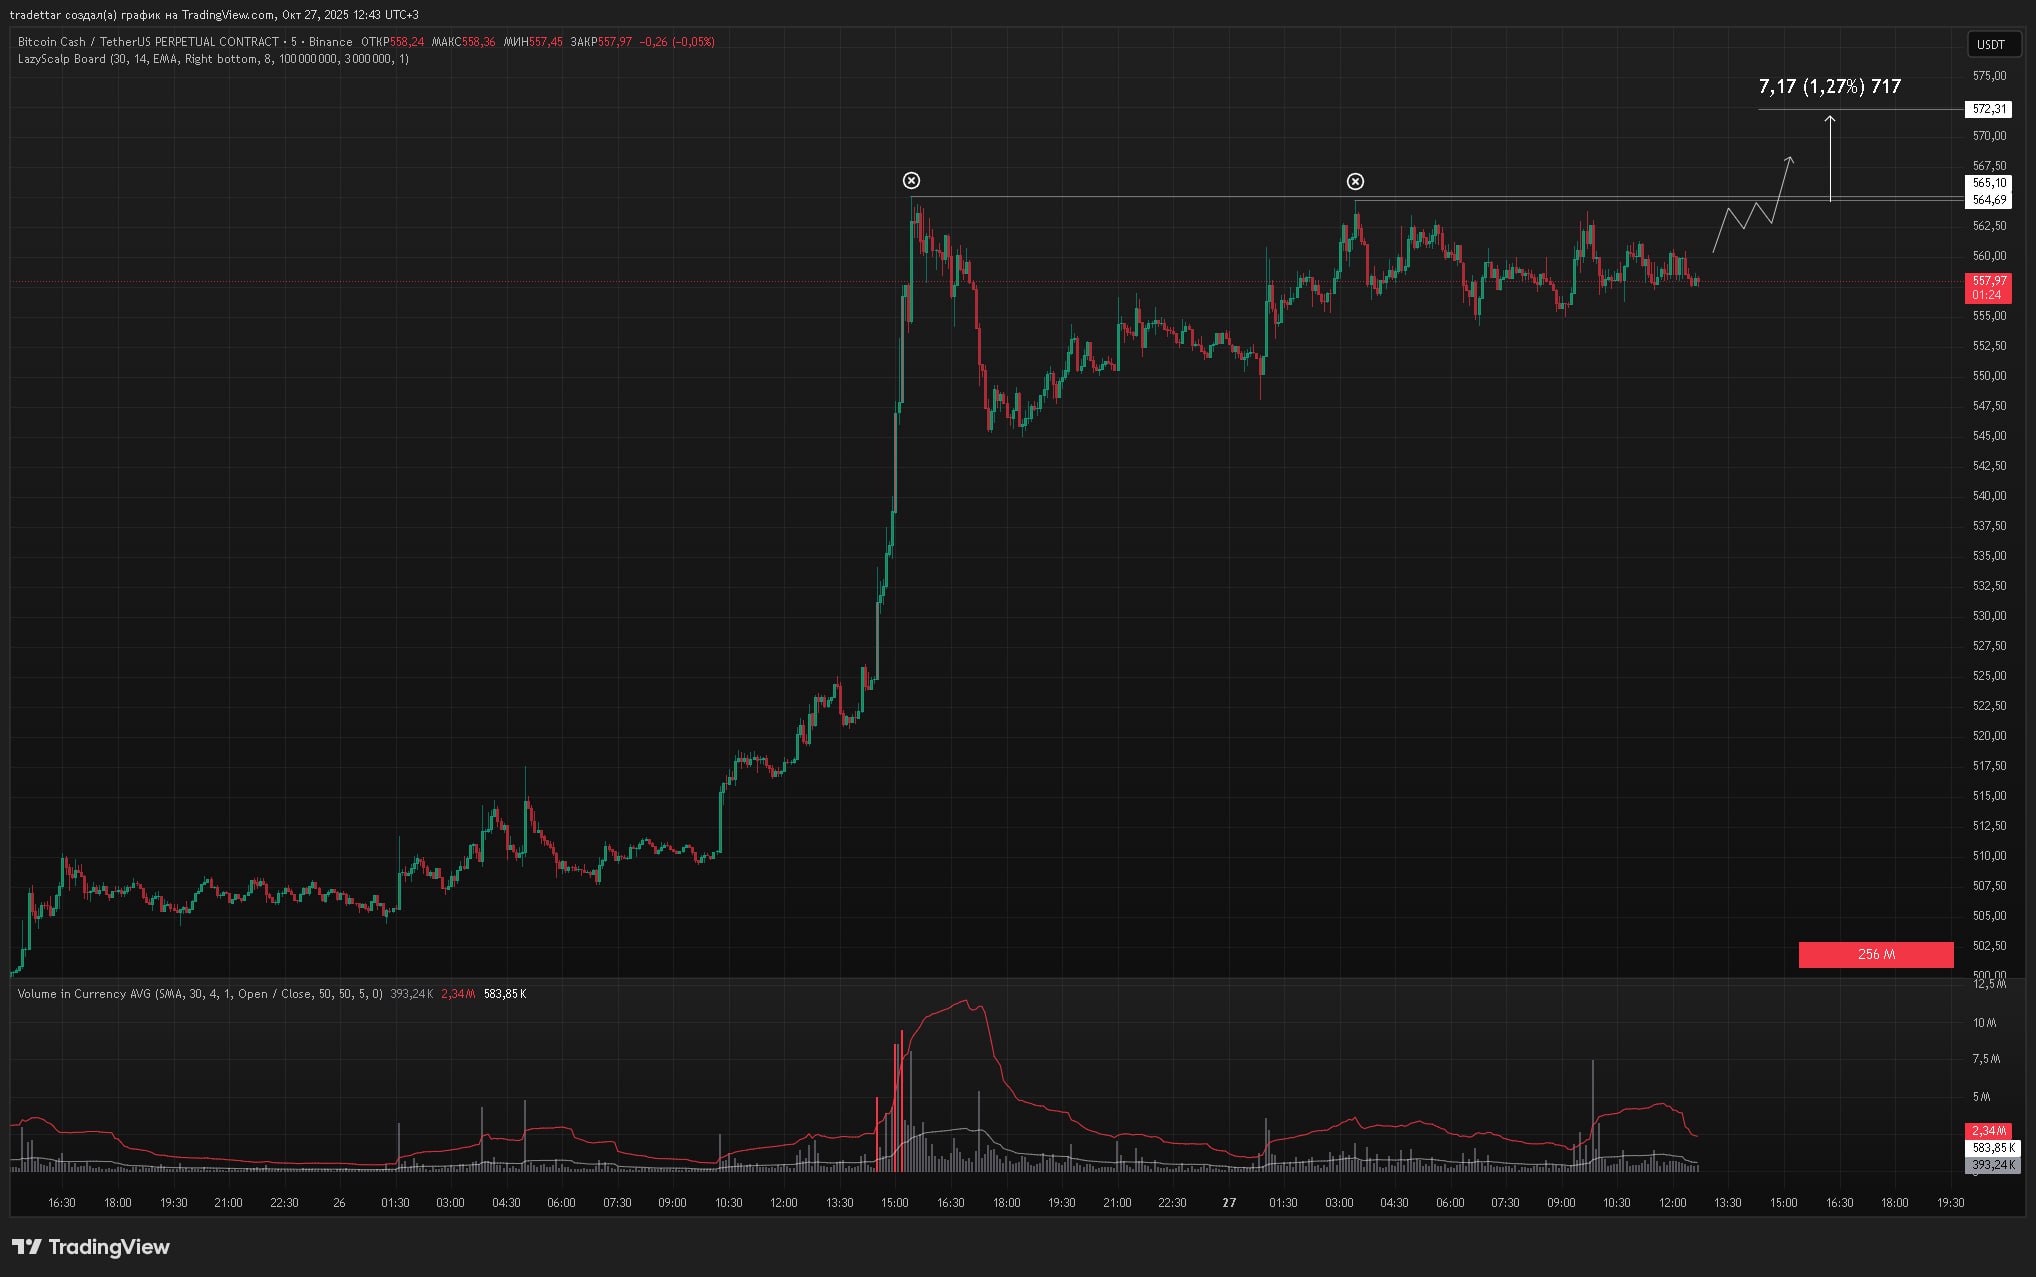Click date marker 26 on the time axis
Viewport: 2036px width, 1277px height.
point(339,1203)
